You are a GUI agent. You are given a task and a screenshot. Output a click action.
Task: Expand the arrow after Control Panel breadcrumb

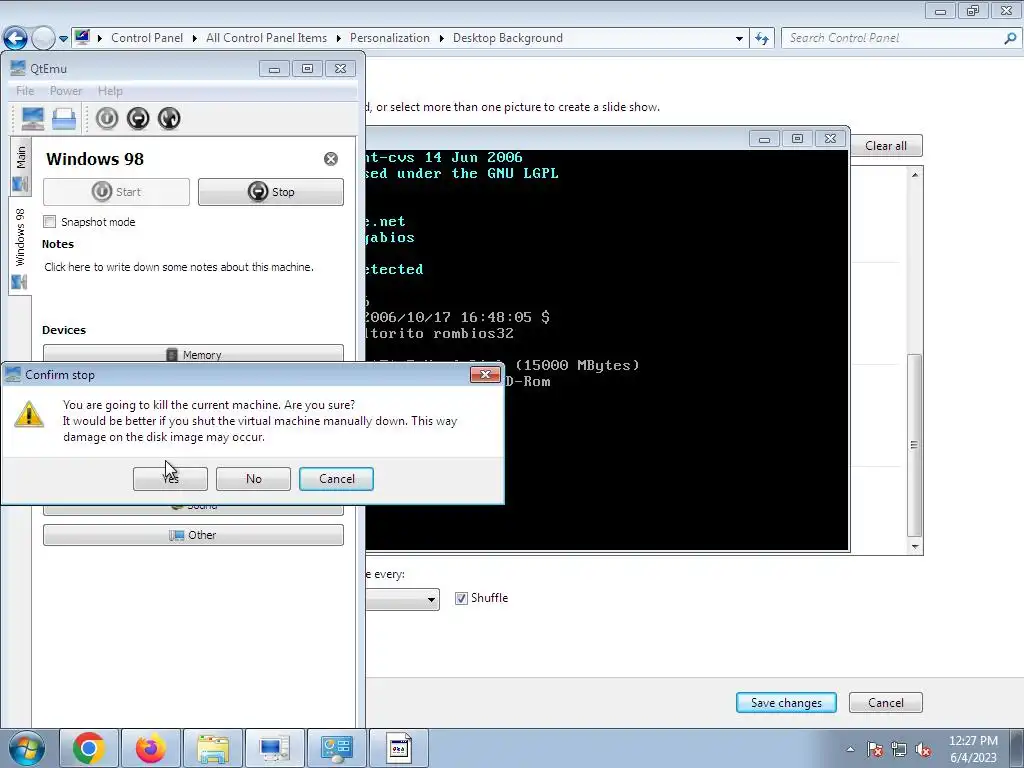195,38
